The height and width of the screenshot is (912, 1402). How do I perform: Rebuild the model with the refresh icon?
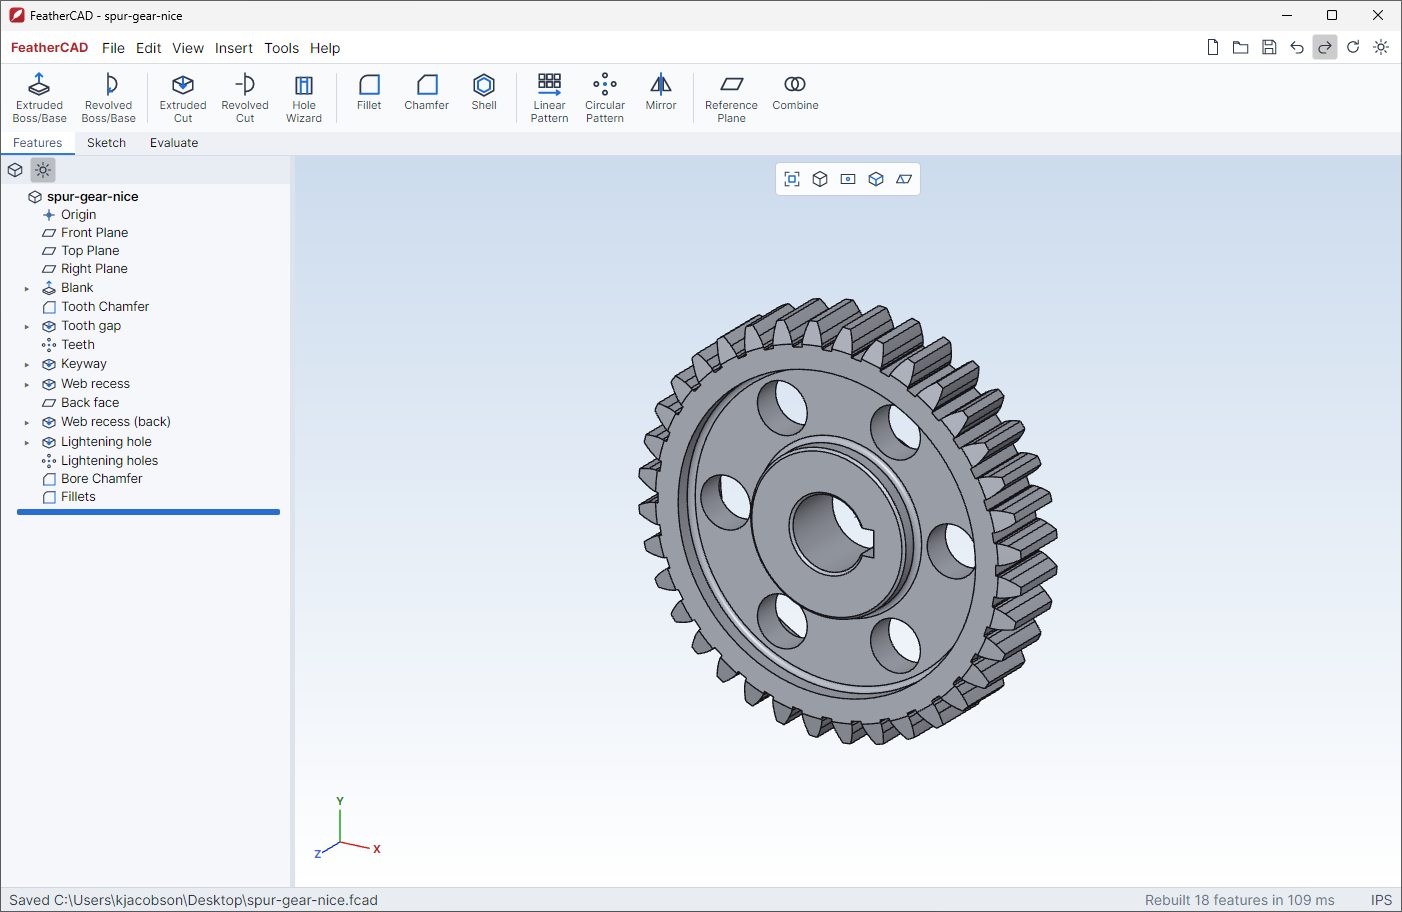pyautogui.click(x=1353, y=47)
